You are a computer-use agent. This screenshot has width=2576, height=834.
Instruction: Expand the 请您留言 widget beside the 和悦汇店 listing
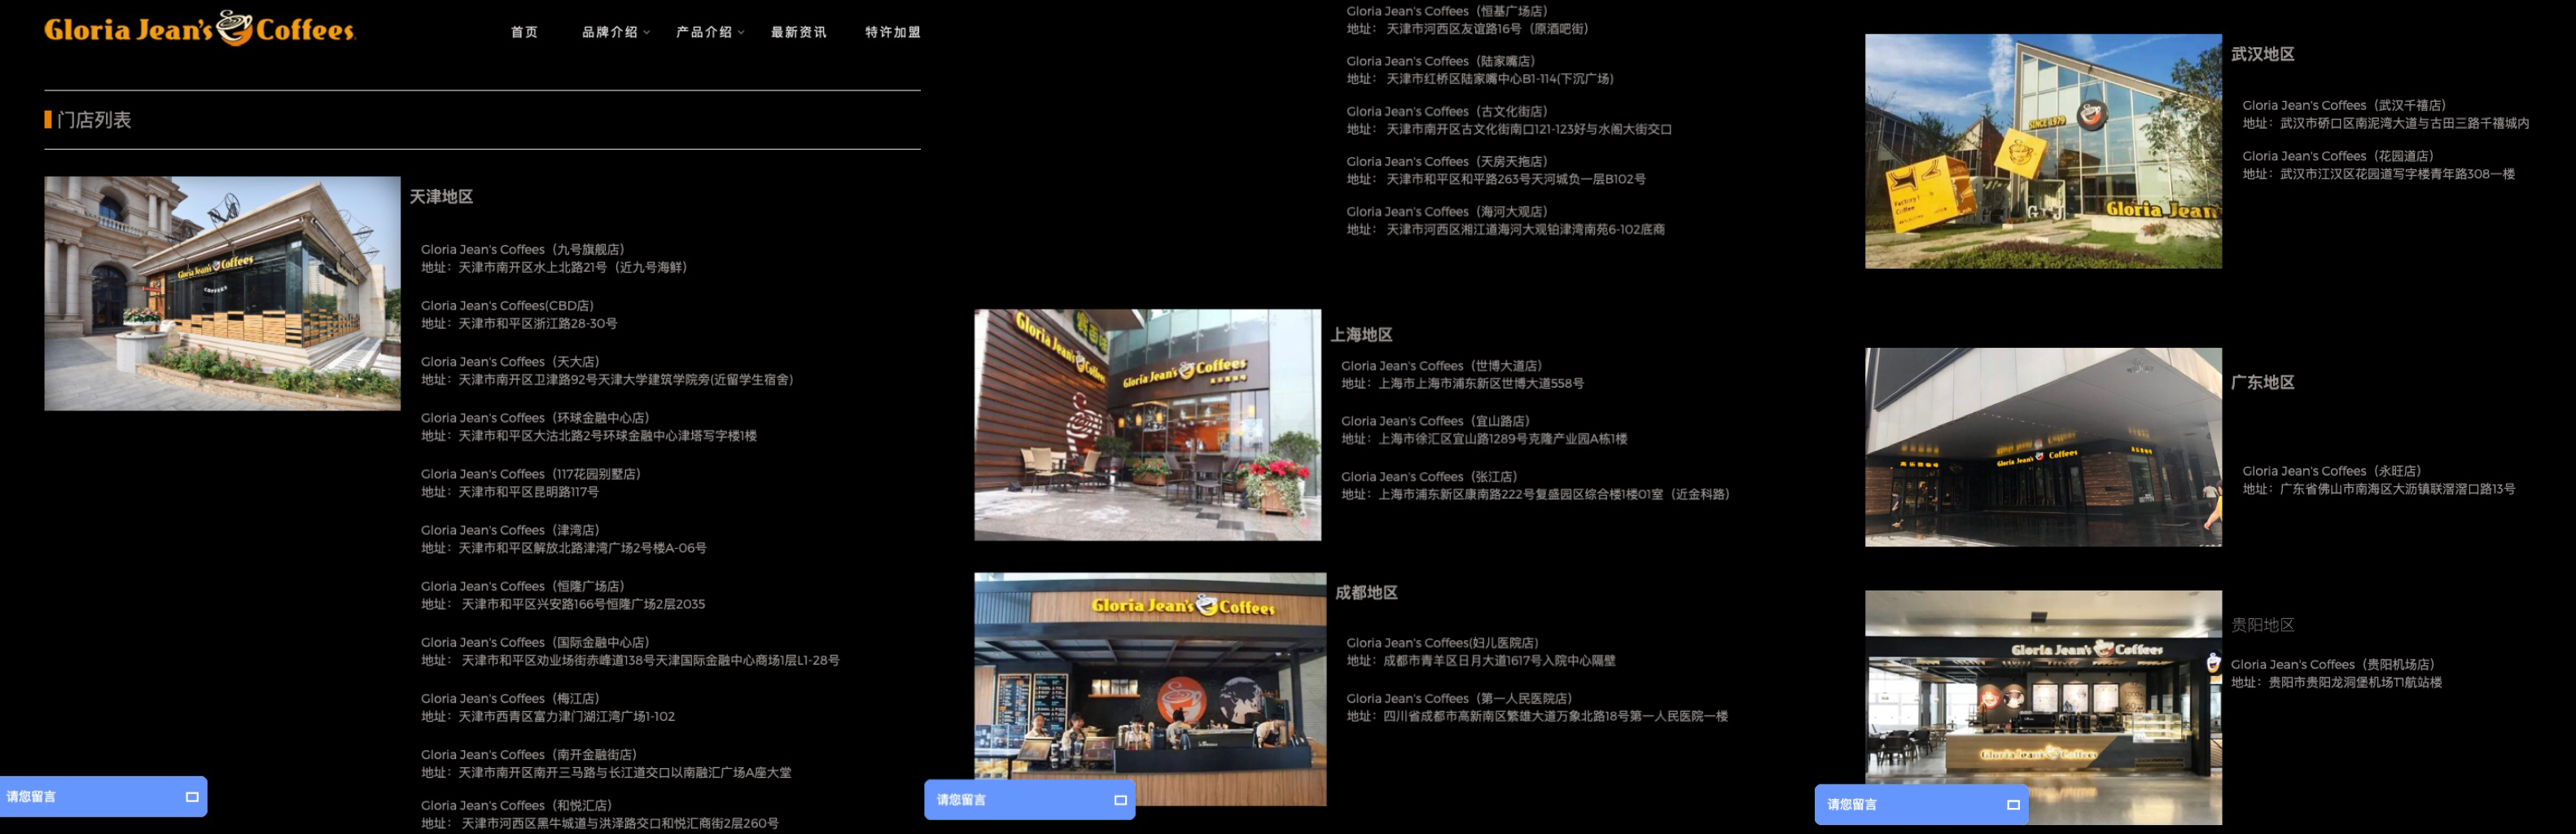pos(192,797)
